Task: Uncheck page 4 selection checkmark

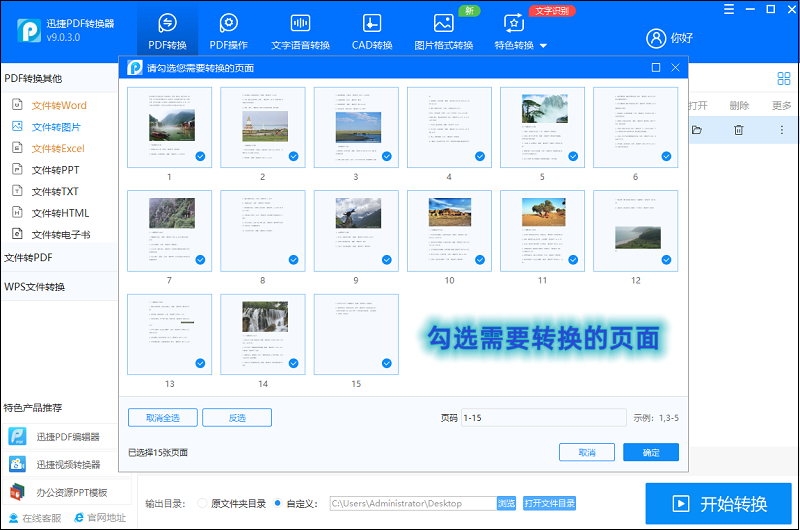Action: [x=480, y=156]
